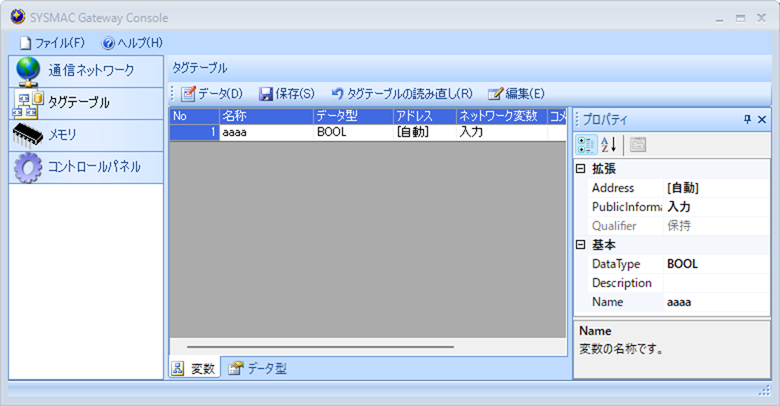Click the 編集(E) edit button

(x=516, y=94)
